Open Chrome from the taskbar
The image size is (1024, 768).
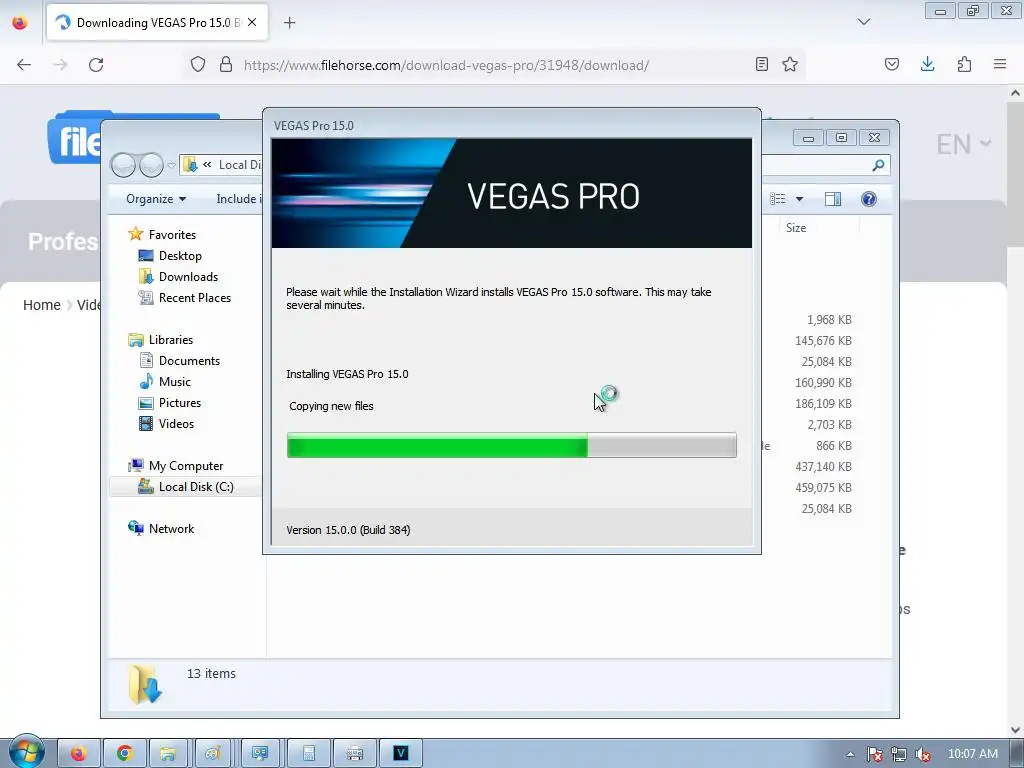click(x=124, y=754)
